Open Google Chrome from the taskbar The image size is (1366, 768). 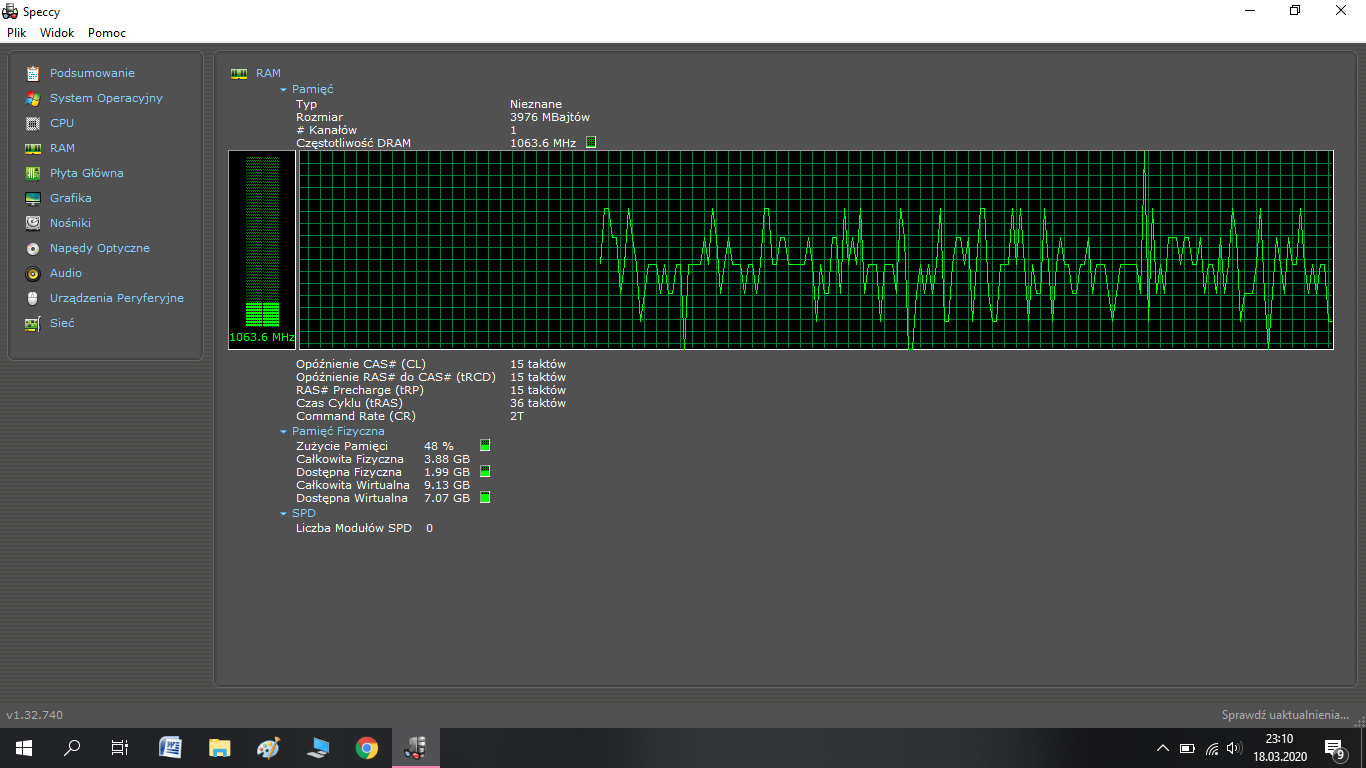pos(367,748)
